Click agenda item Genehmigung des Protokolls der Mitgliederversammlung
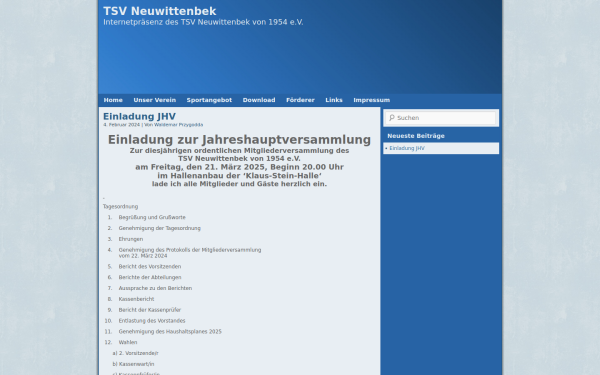600x375 pixels. point(190,253)
